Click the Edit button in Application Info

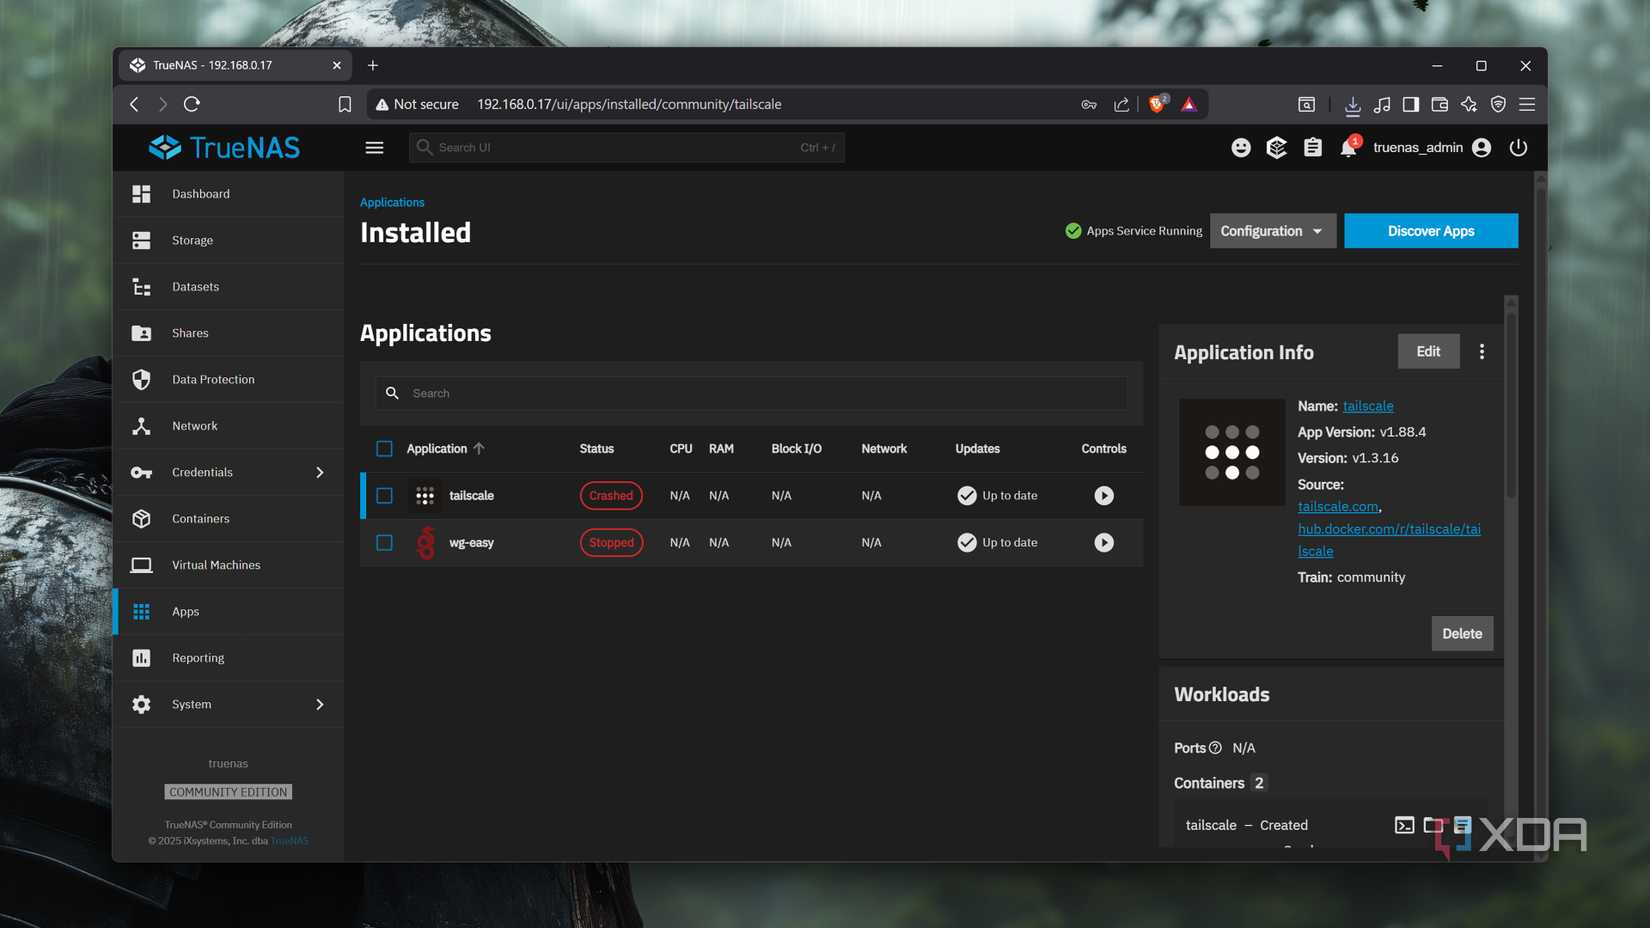point(1428,352)
